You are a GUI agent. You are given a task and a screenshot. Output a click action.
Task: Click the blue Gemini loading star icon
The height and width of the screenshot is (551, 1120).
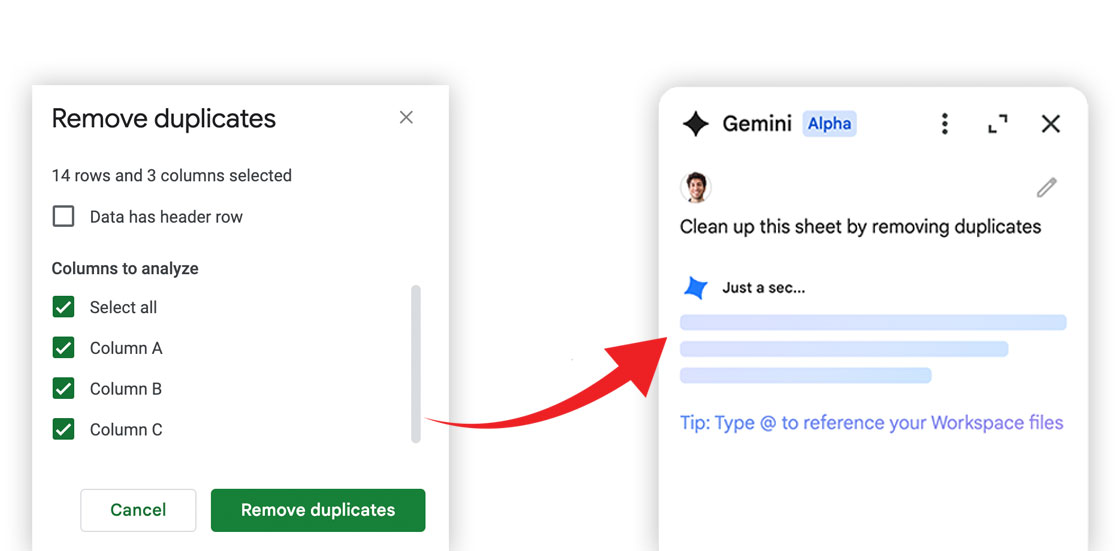(696, 288)
